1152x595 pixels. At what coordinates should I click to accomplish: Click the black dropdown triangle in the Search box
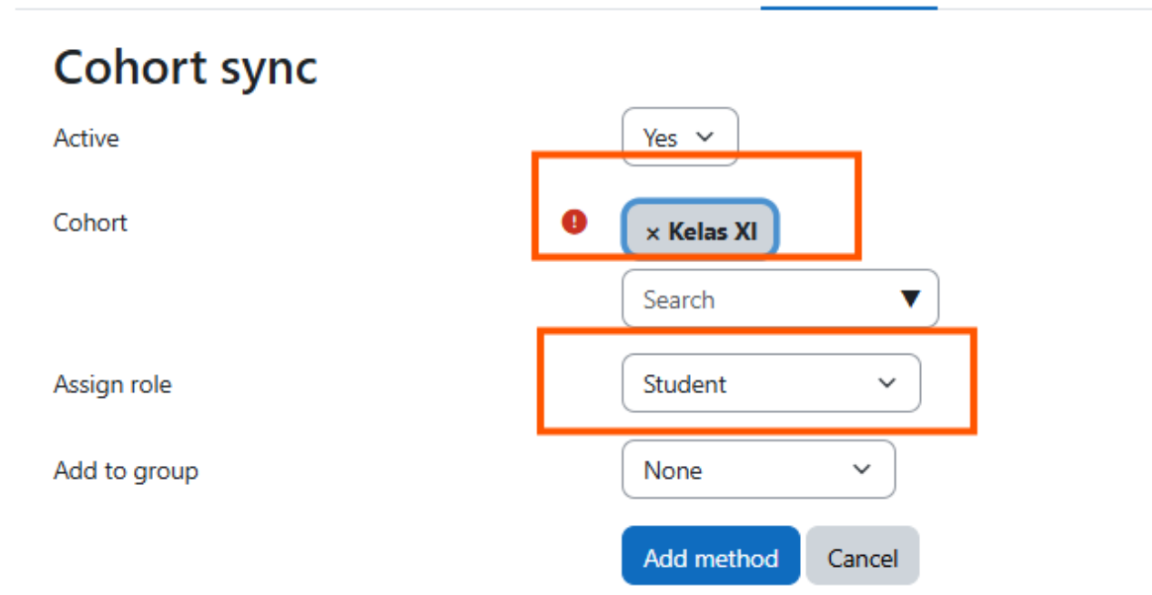911,299
